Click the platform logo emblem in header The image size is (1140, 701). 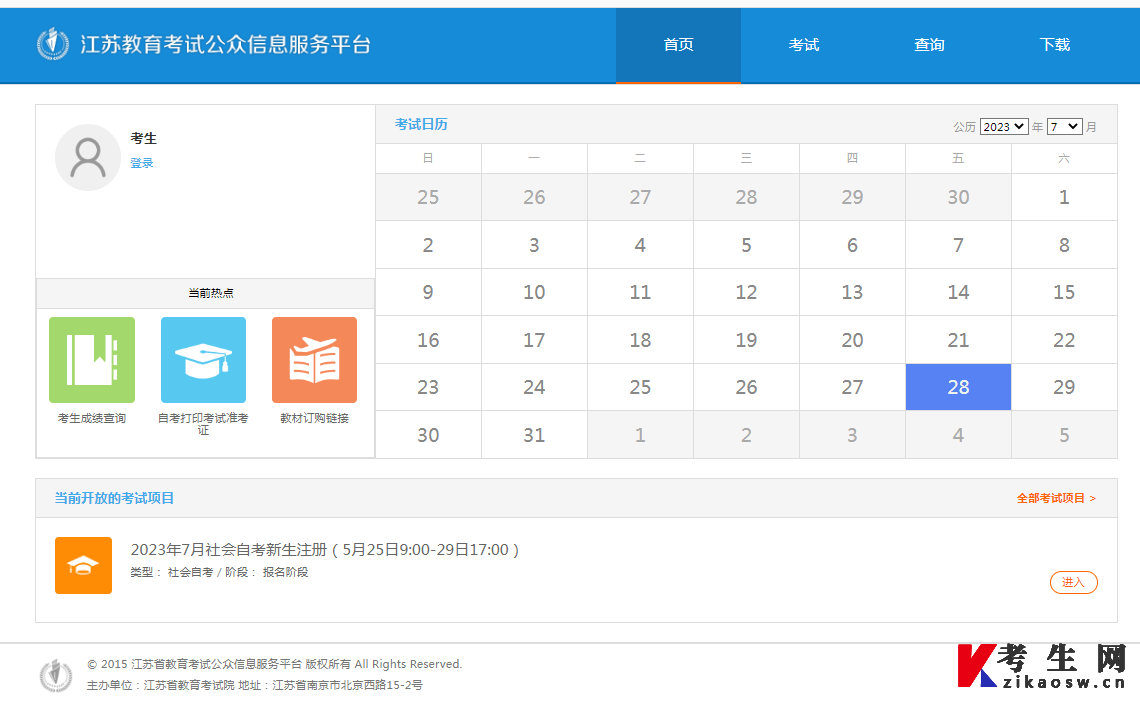53,44
